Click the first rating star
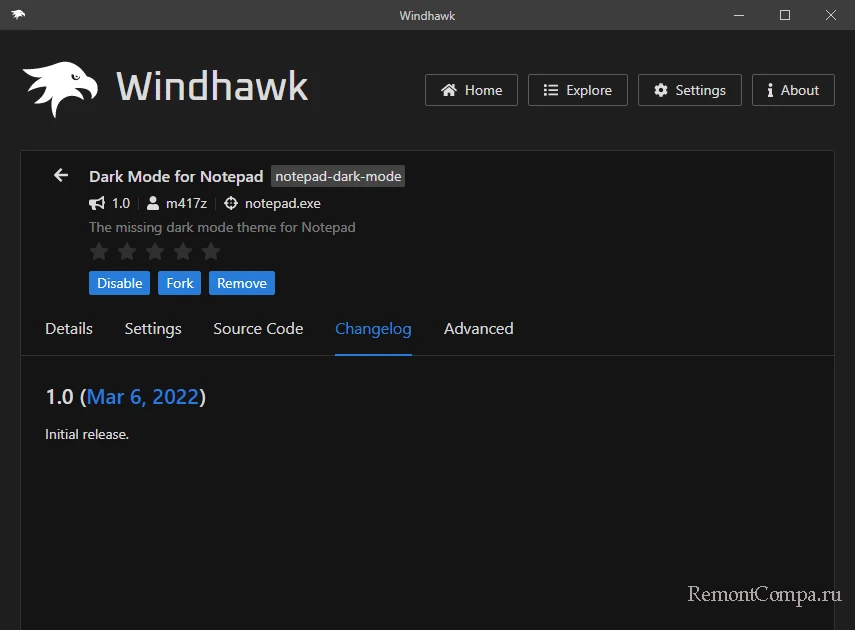The image size is (855, 630). pyautogui.click(x=99, y=251)
